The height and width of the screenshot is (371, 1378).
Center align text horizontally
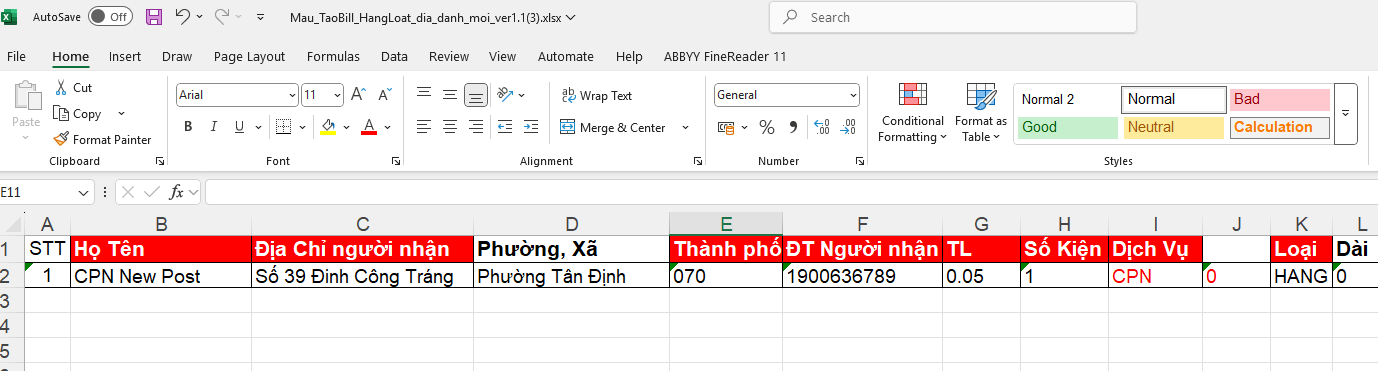coord(450,127)
